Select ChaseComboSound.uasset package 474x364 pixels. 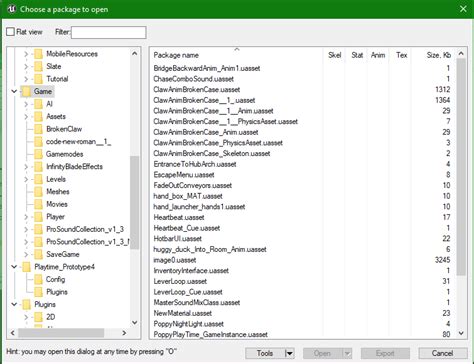[x=193, y=79]
